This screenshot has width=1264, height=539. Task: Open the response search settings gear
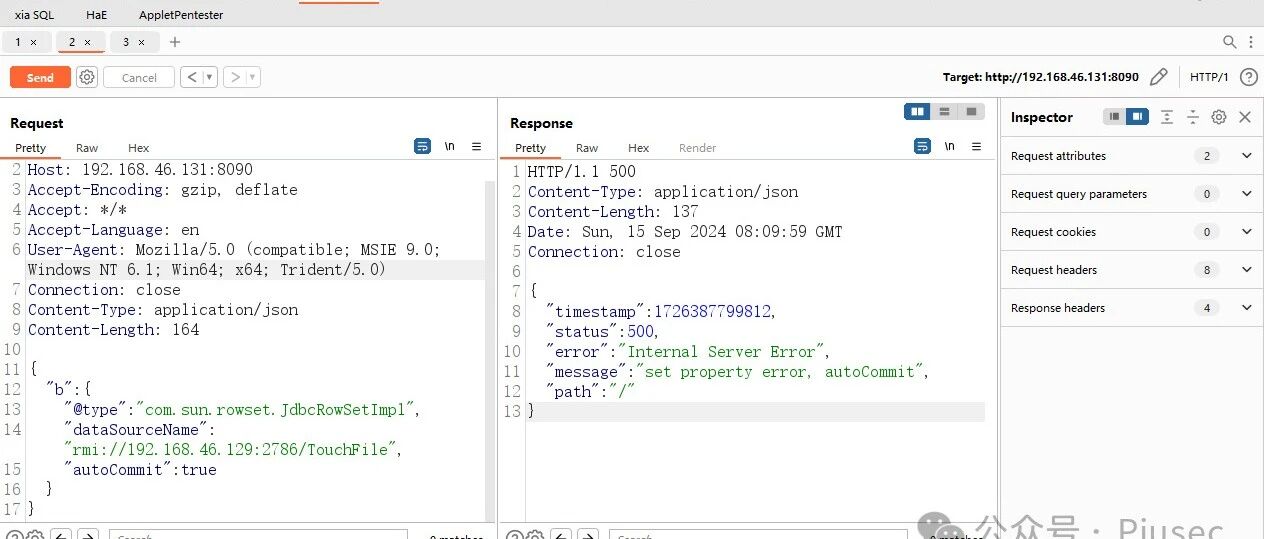[x=534, y=536]
